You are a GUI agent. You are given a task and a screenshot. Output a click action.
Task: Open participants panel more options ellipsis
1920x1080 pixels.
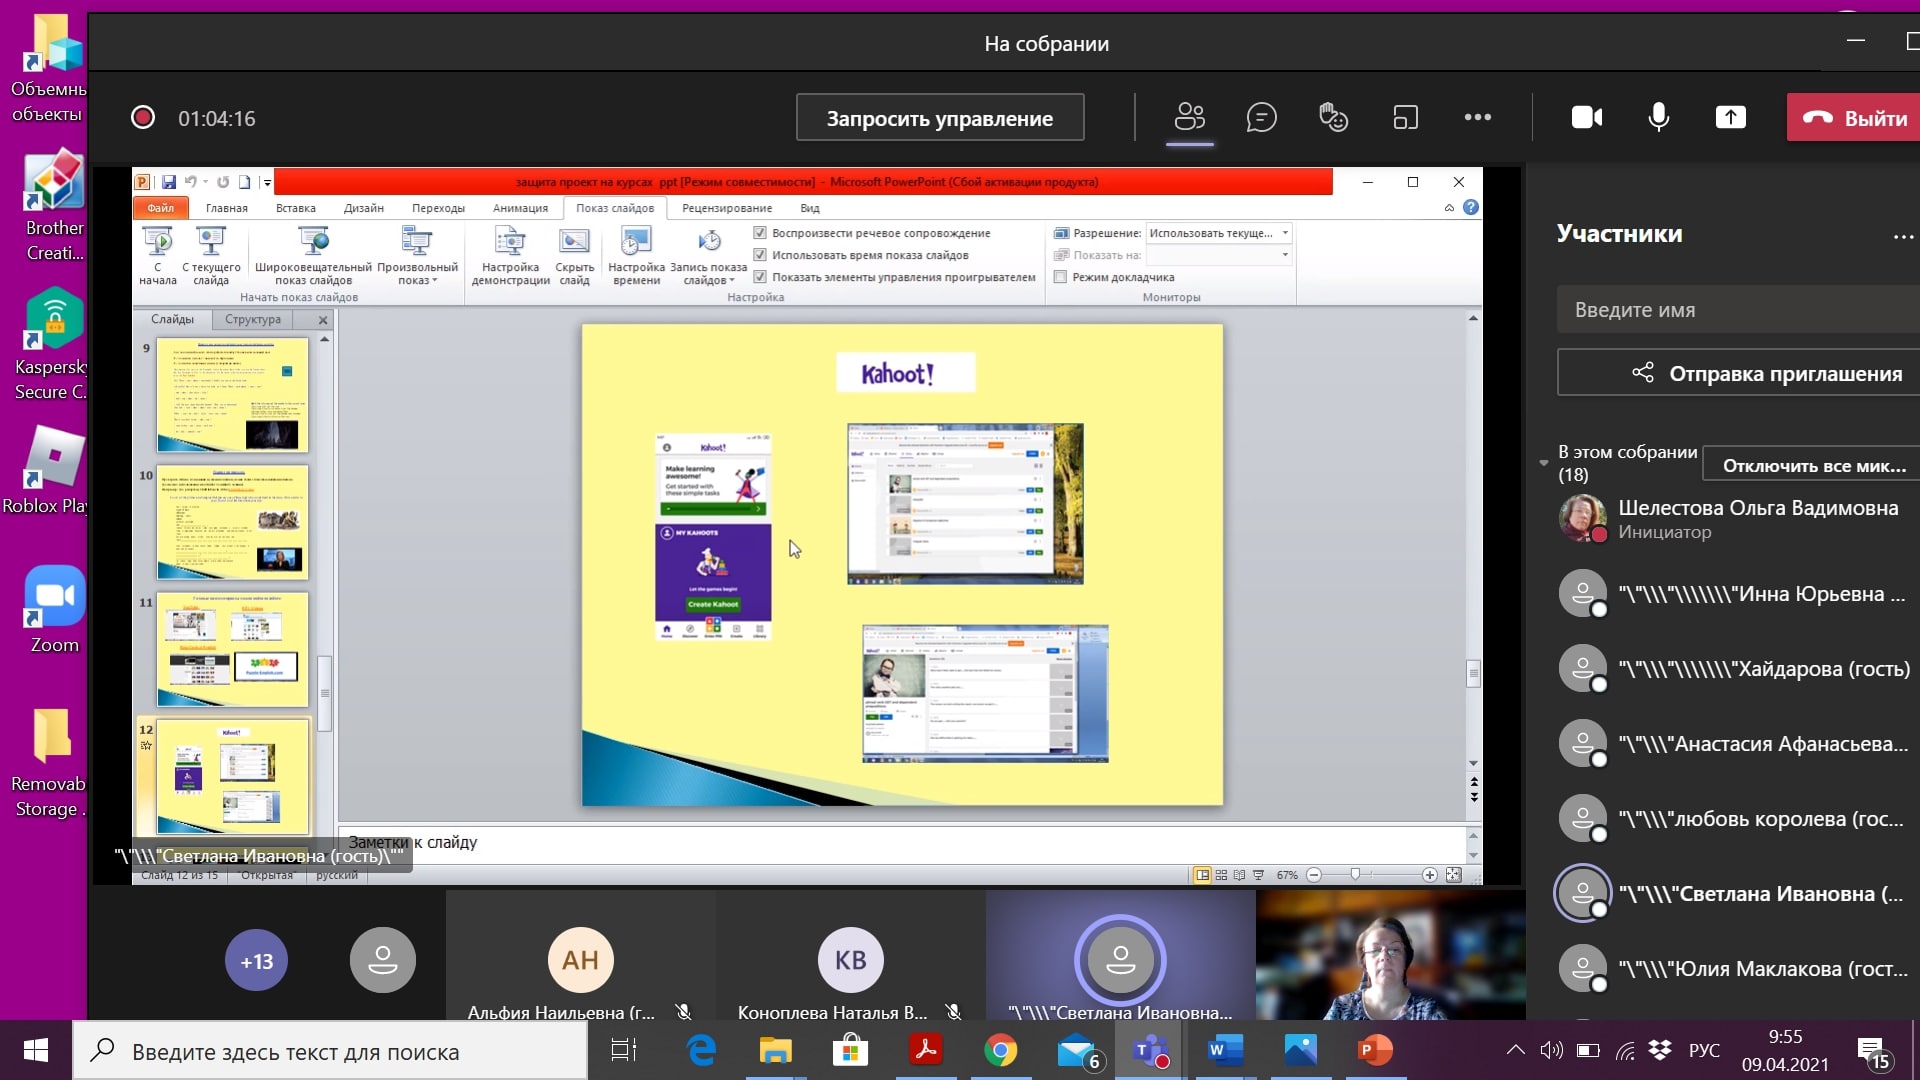pyautogui.click(x=1902, y=236)
